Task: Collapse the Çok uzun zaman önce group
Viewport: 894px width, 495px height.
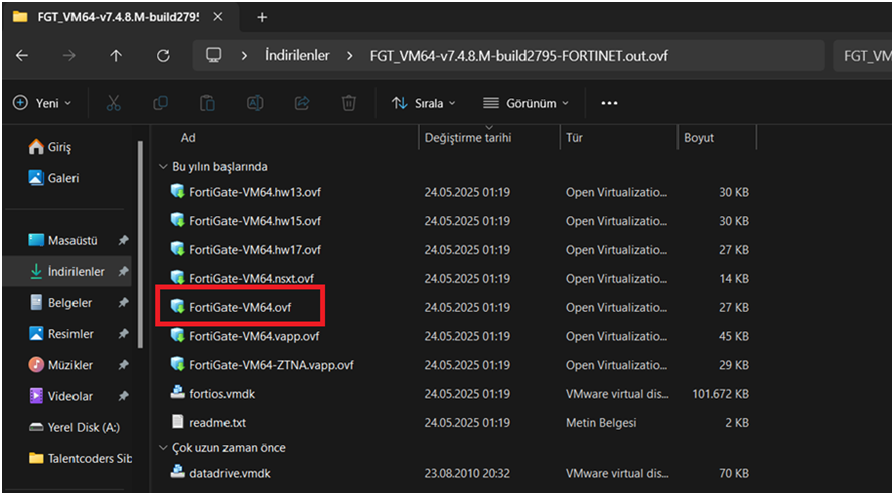Action: [x=161, y=448]
